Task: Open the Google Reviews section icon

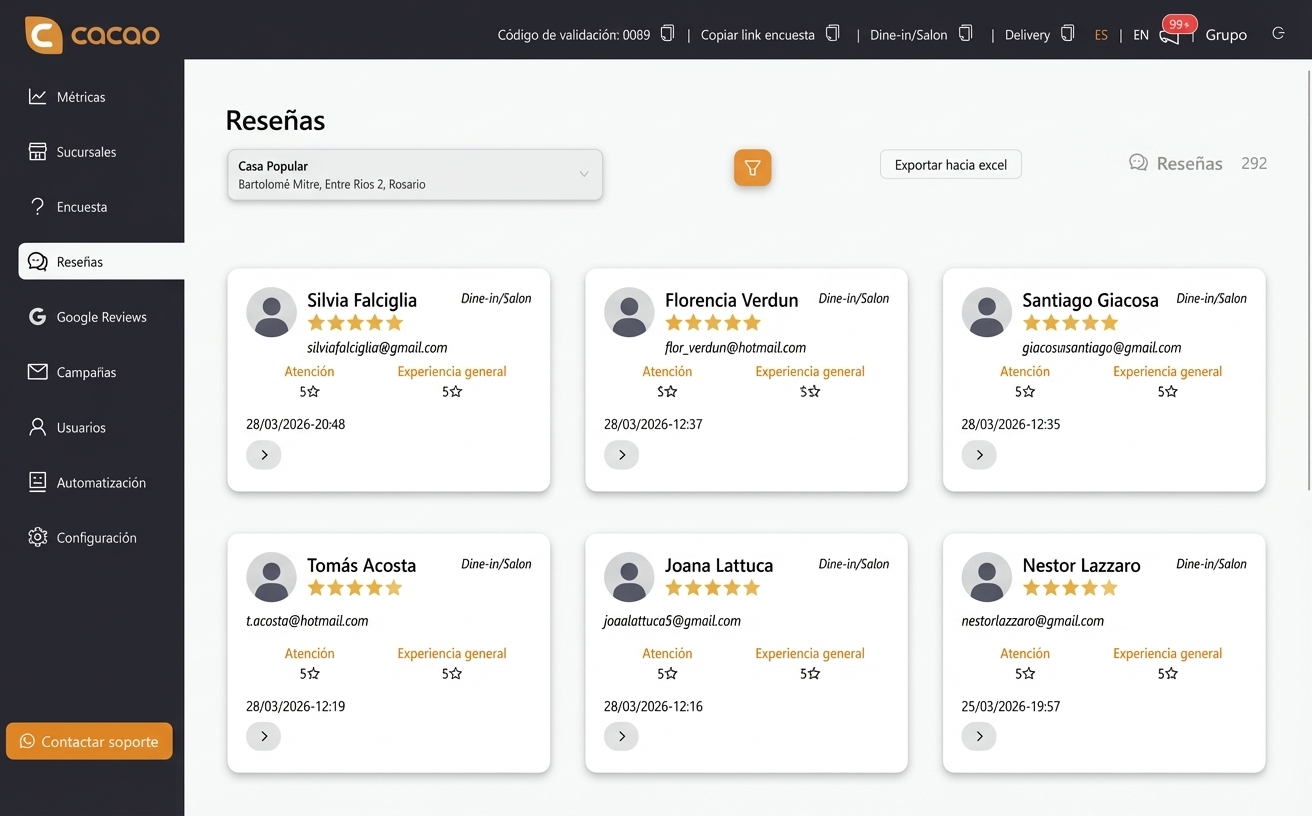Action: pos(37,316)
